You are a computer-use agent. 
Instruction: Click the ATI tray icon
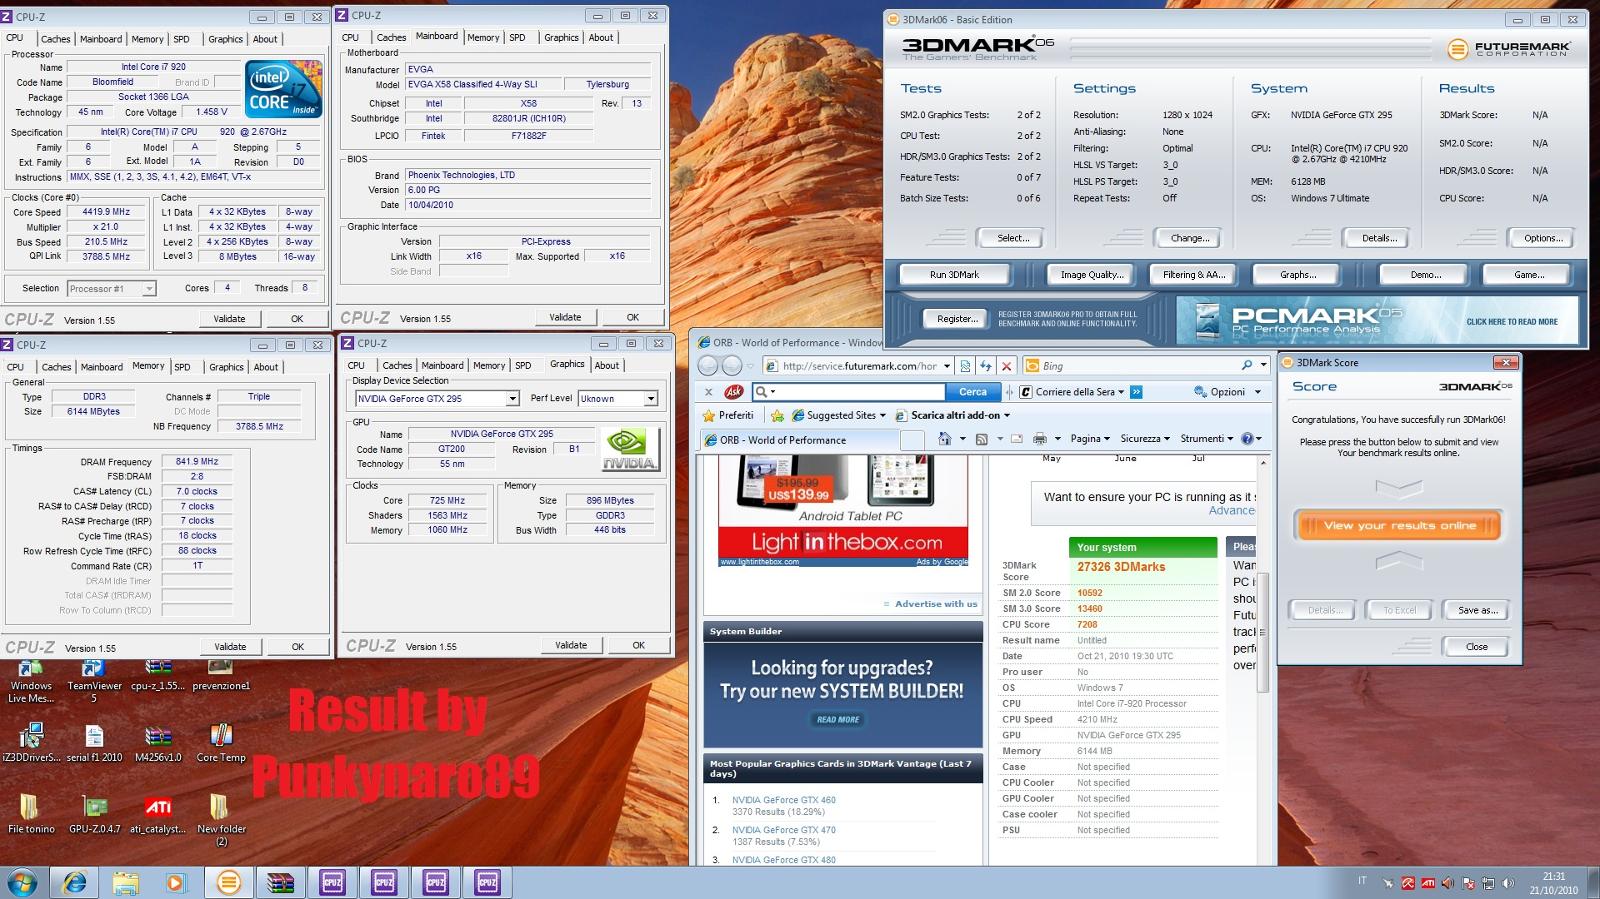click(1428, 883)
